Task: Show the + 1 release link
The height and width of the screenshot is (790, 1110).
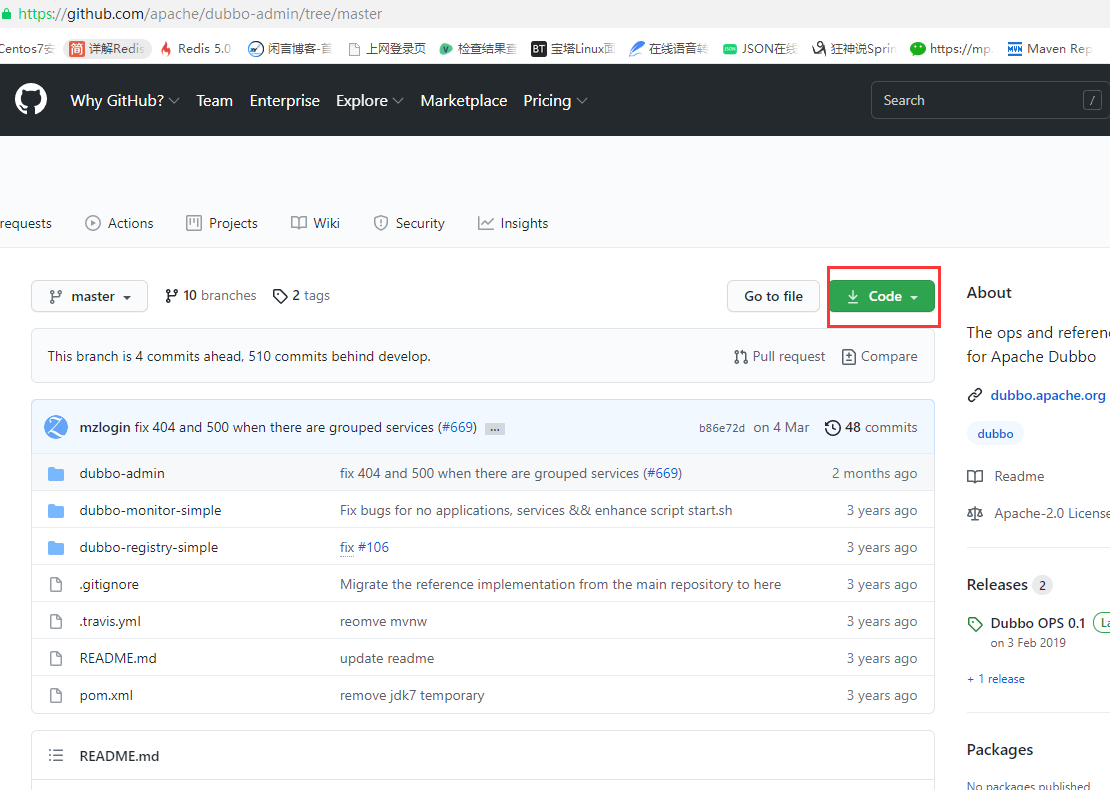Action: click(996, 679)
